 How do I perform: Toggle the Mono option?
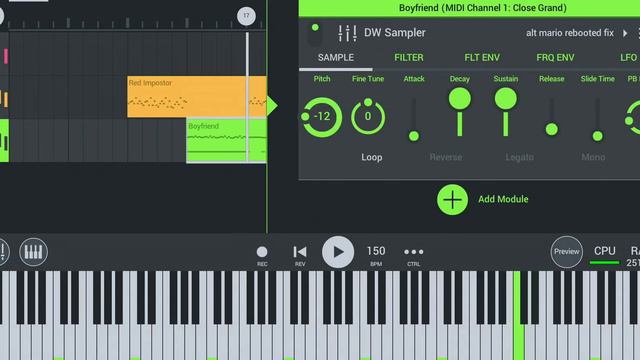click(x=593, y=157)
